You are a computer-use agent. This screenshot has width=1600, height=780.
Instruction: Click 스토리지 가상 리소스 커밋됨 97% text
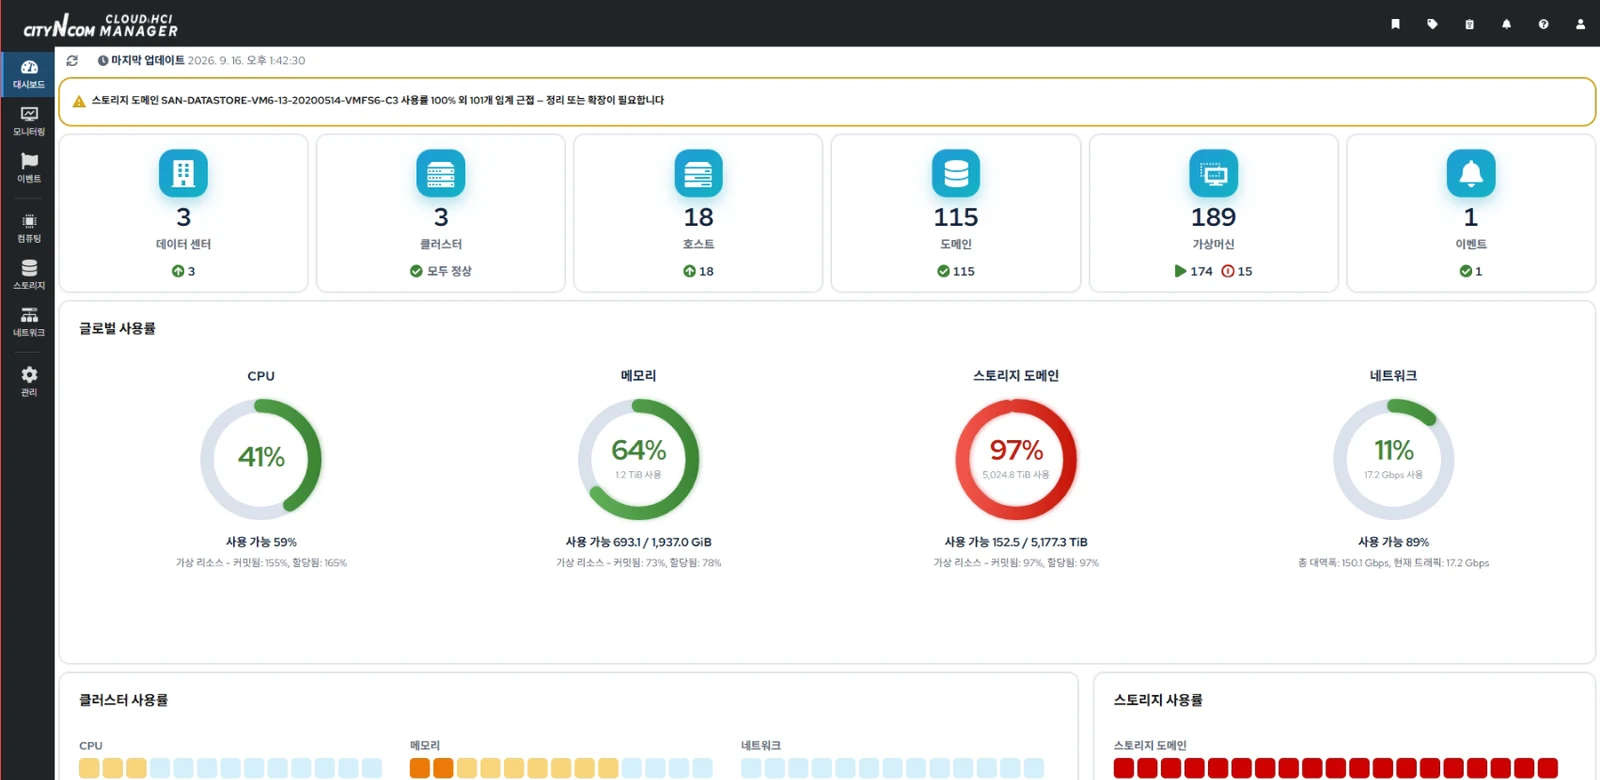[x=1016, y=563]
